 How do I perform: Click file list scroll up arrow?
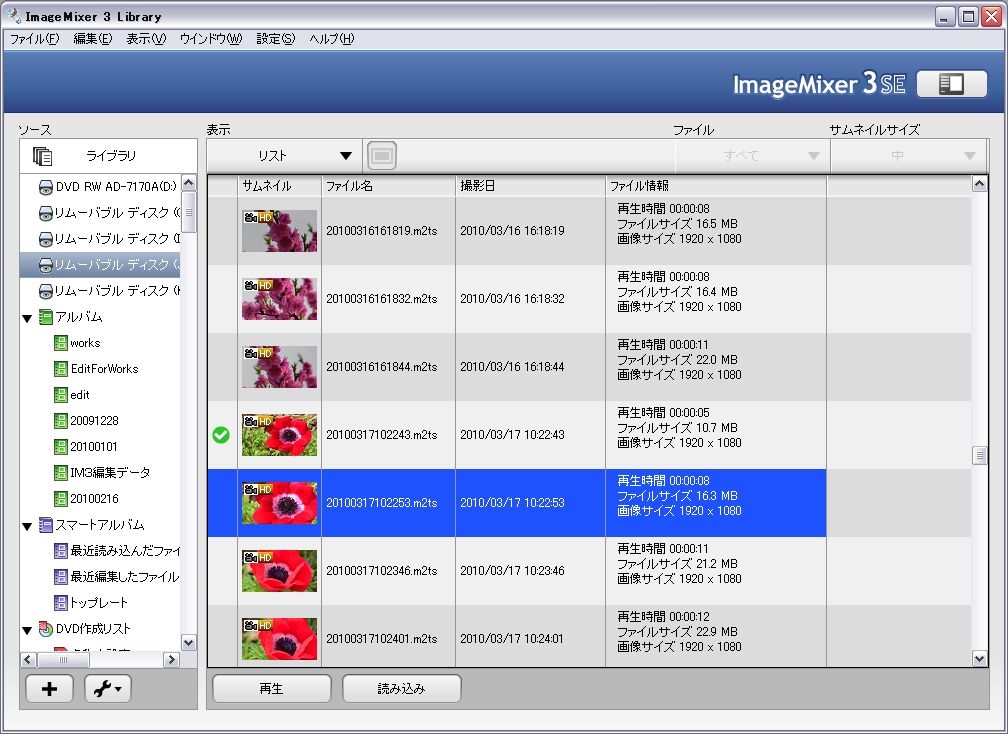coord(979,184)
